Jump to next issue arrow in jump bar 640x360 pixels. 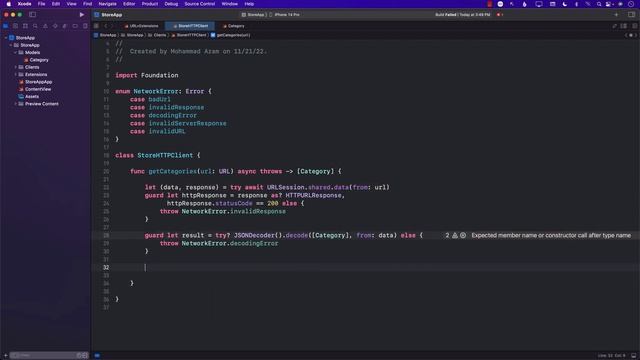(x=636, y=35)
